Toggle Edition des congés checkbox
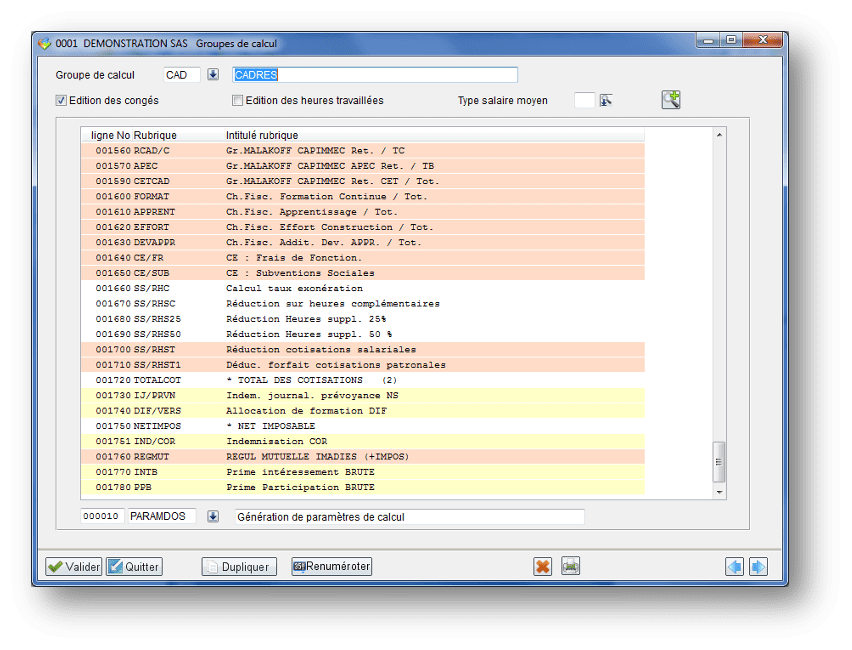 click(x=61, y=101)
